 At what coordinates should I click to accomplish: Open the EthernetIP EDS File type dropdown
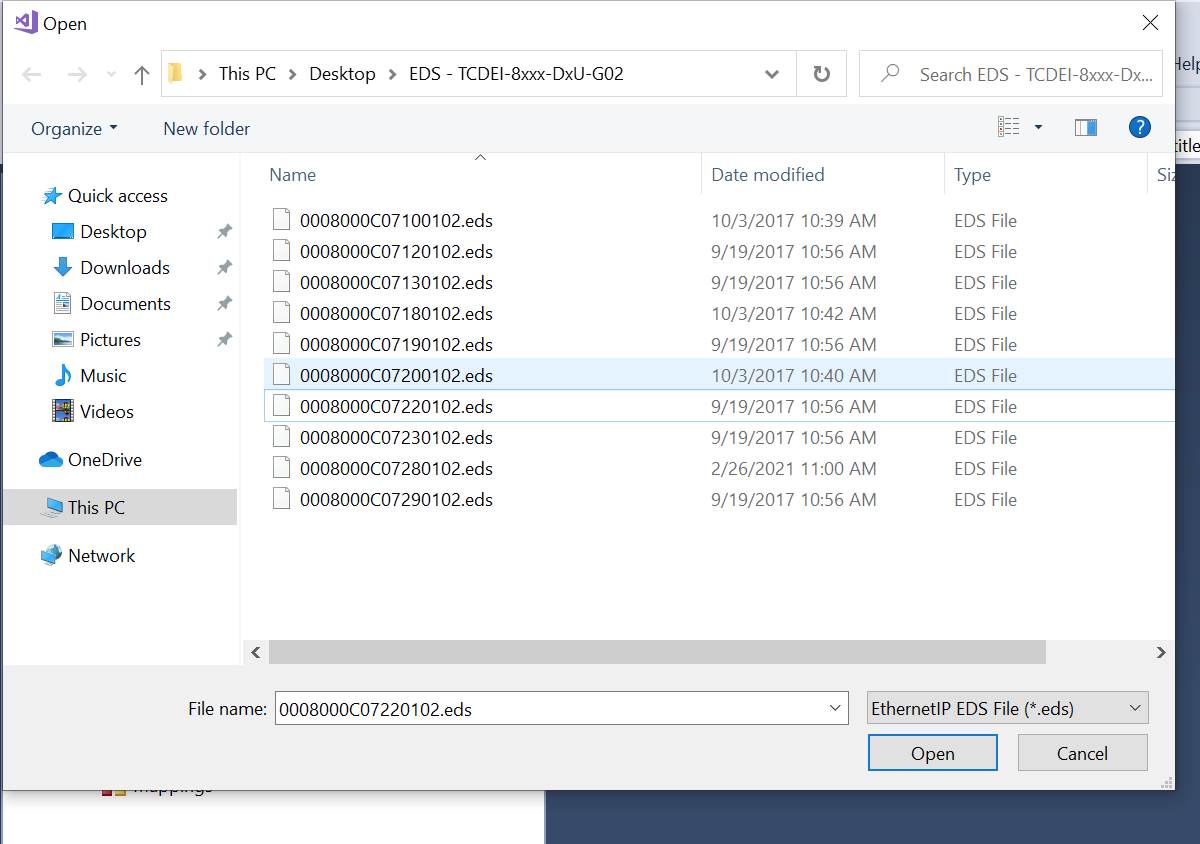click(x=1007, y=708)
